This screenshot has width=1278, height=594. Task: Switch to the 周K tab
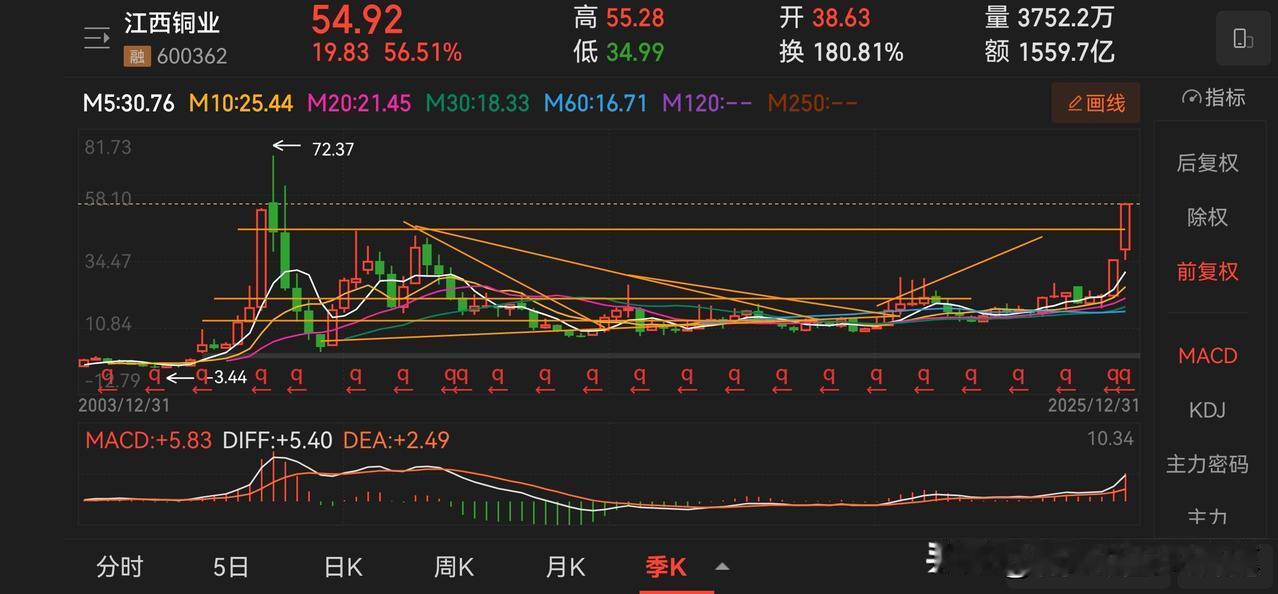454,567
